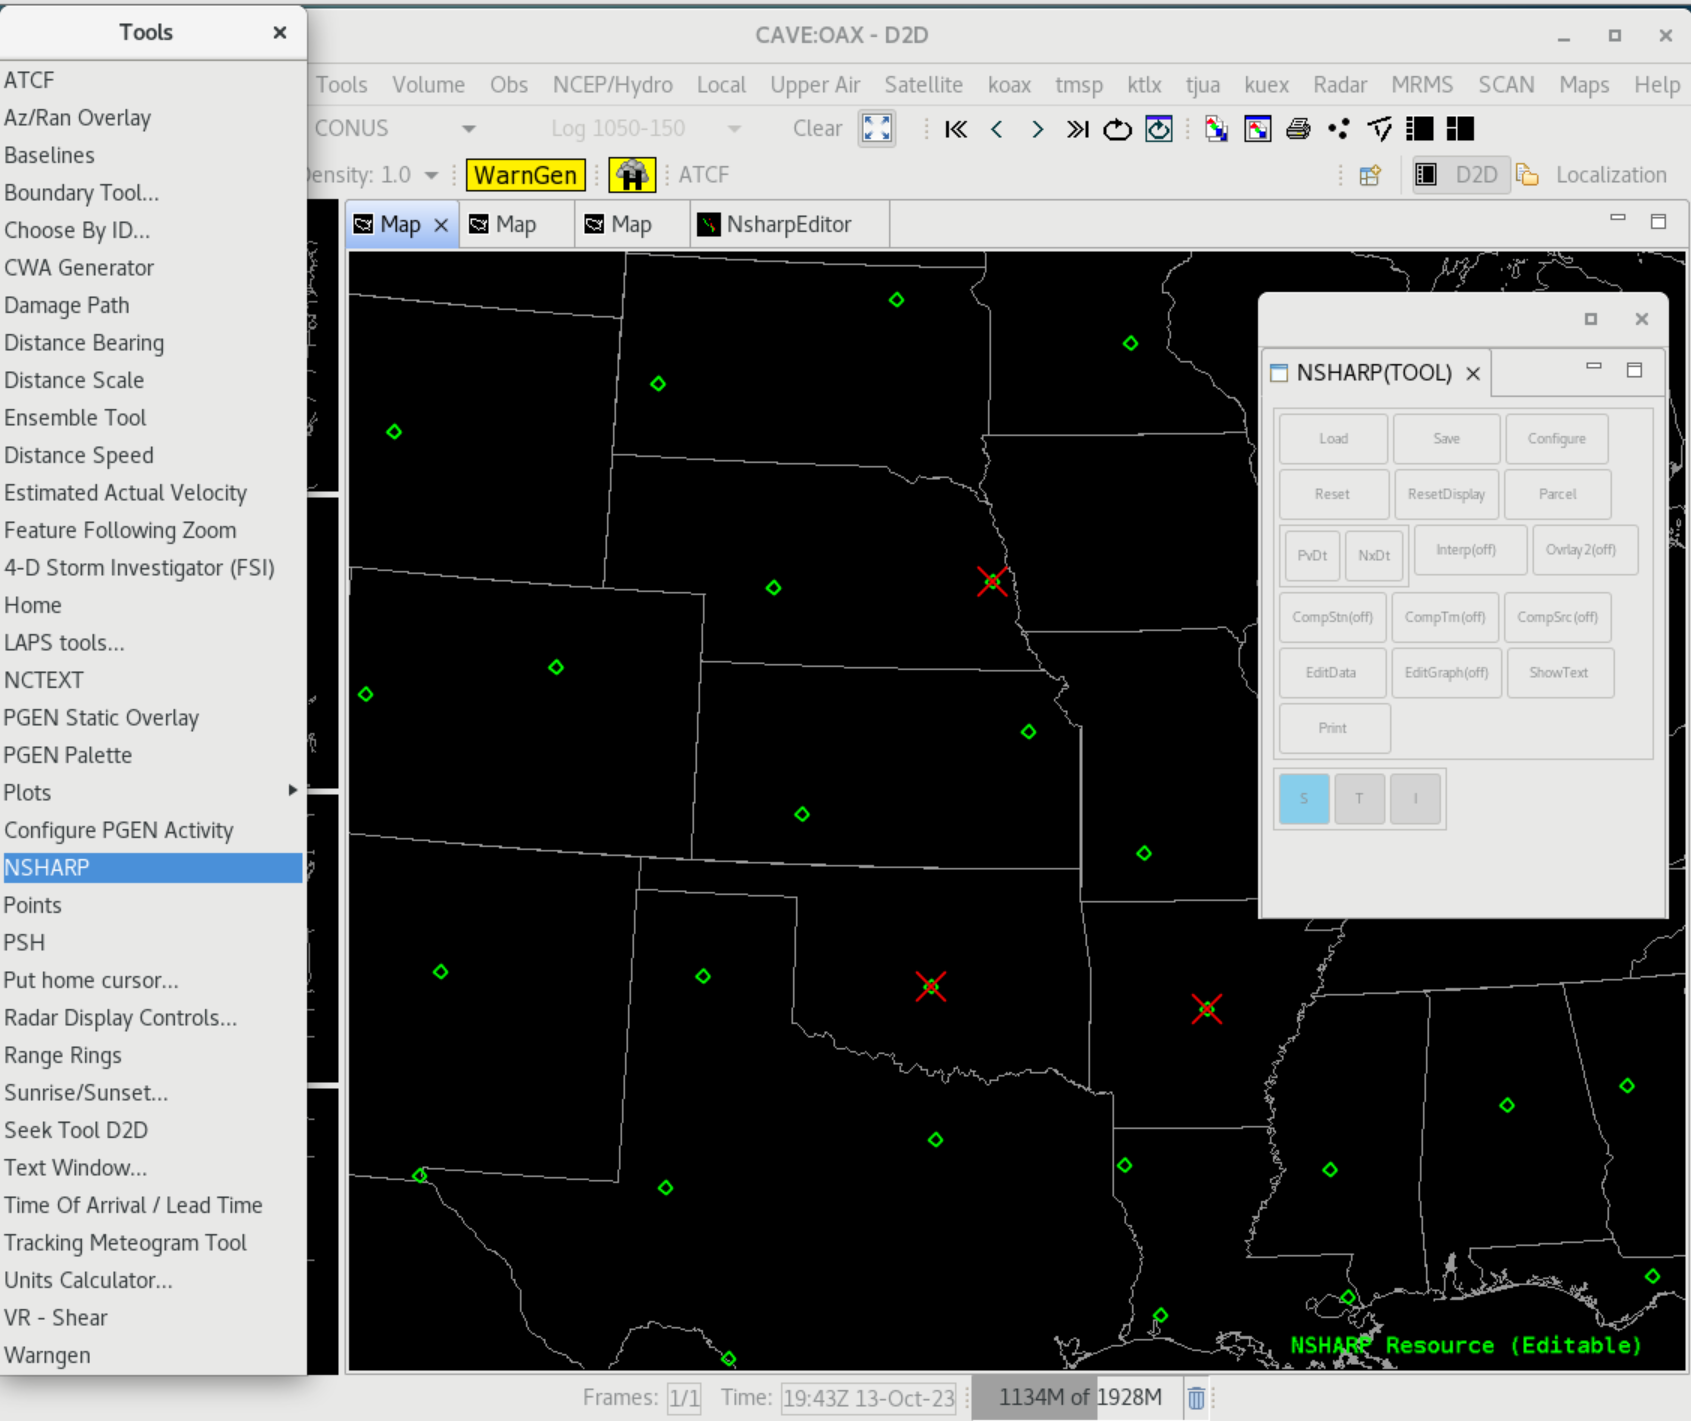Viewport: 1691px width, 1421px height.
Task: Click the red-crossed sounding station in Nebraska
Action: coord(992,581)
